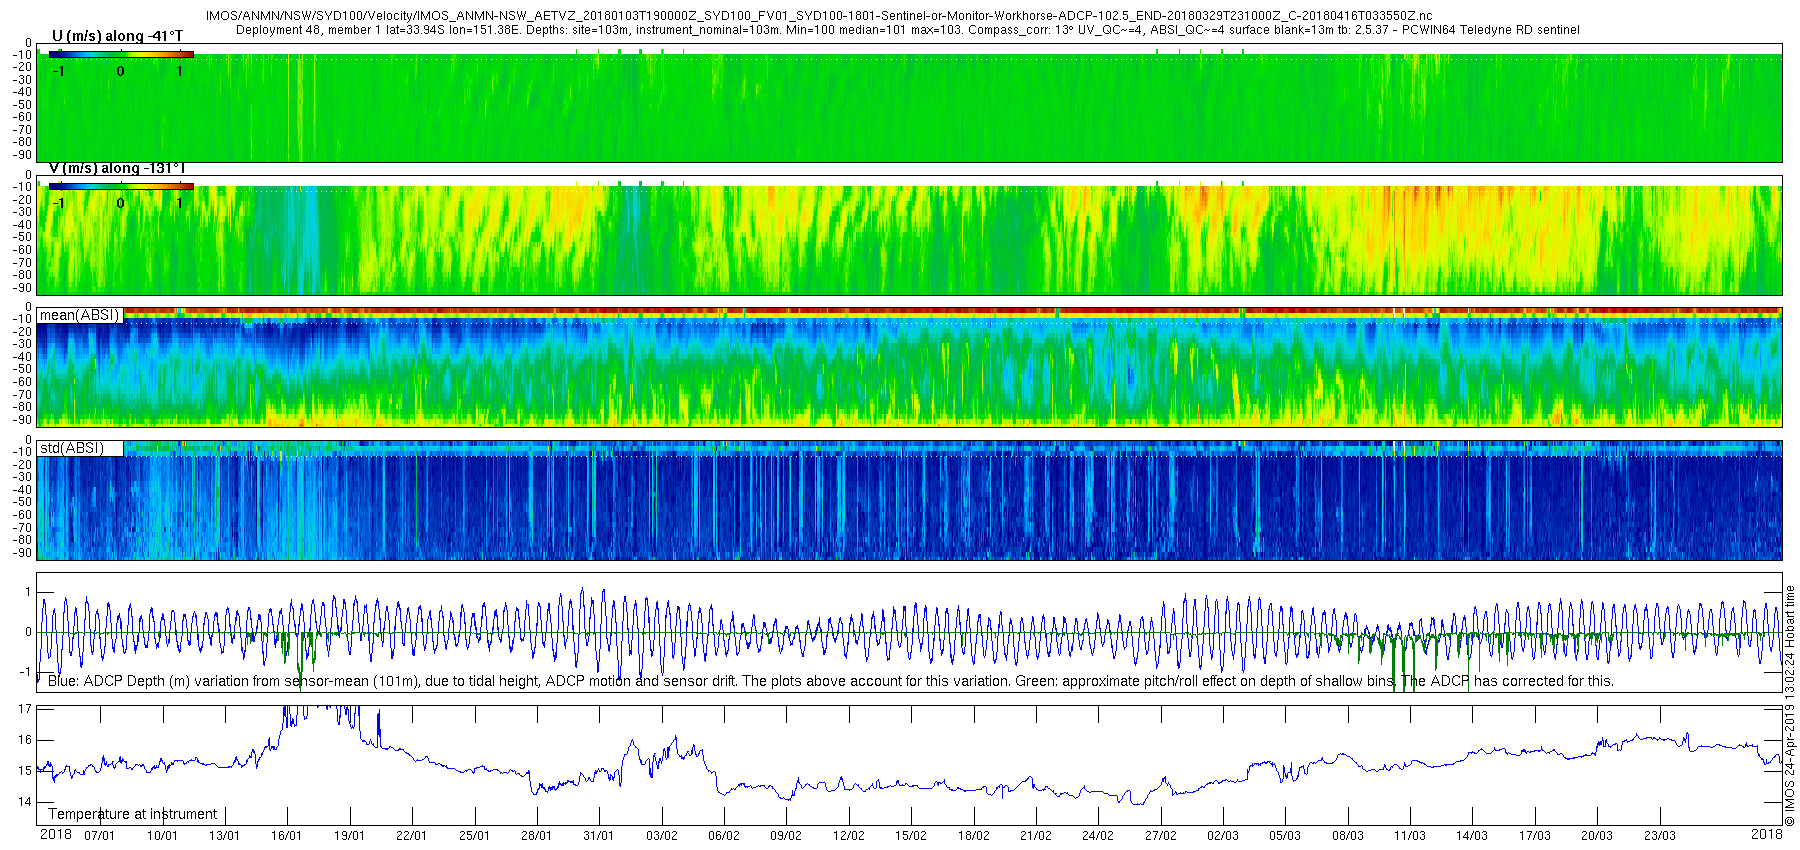Click the "Temperature at instrument" label
Viewport: 1800px width, 850px height.
tap(132, 814)
